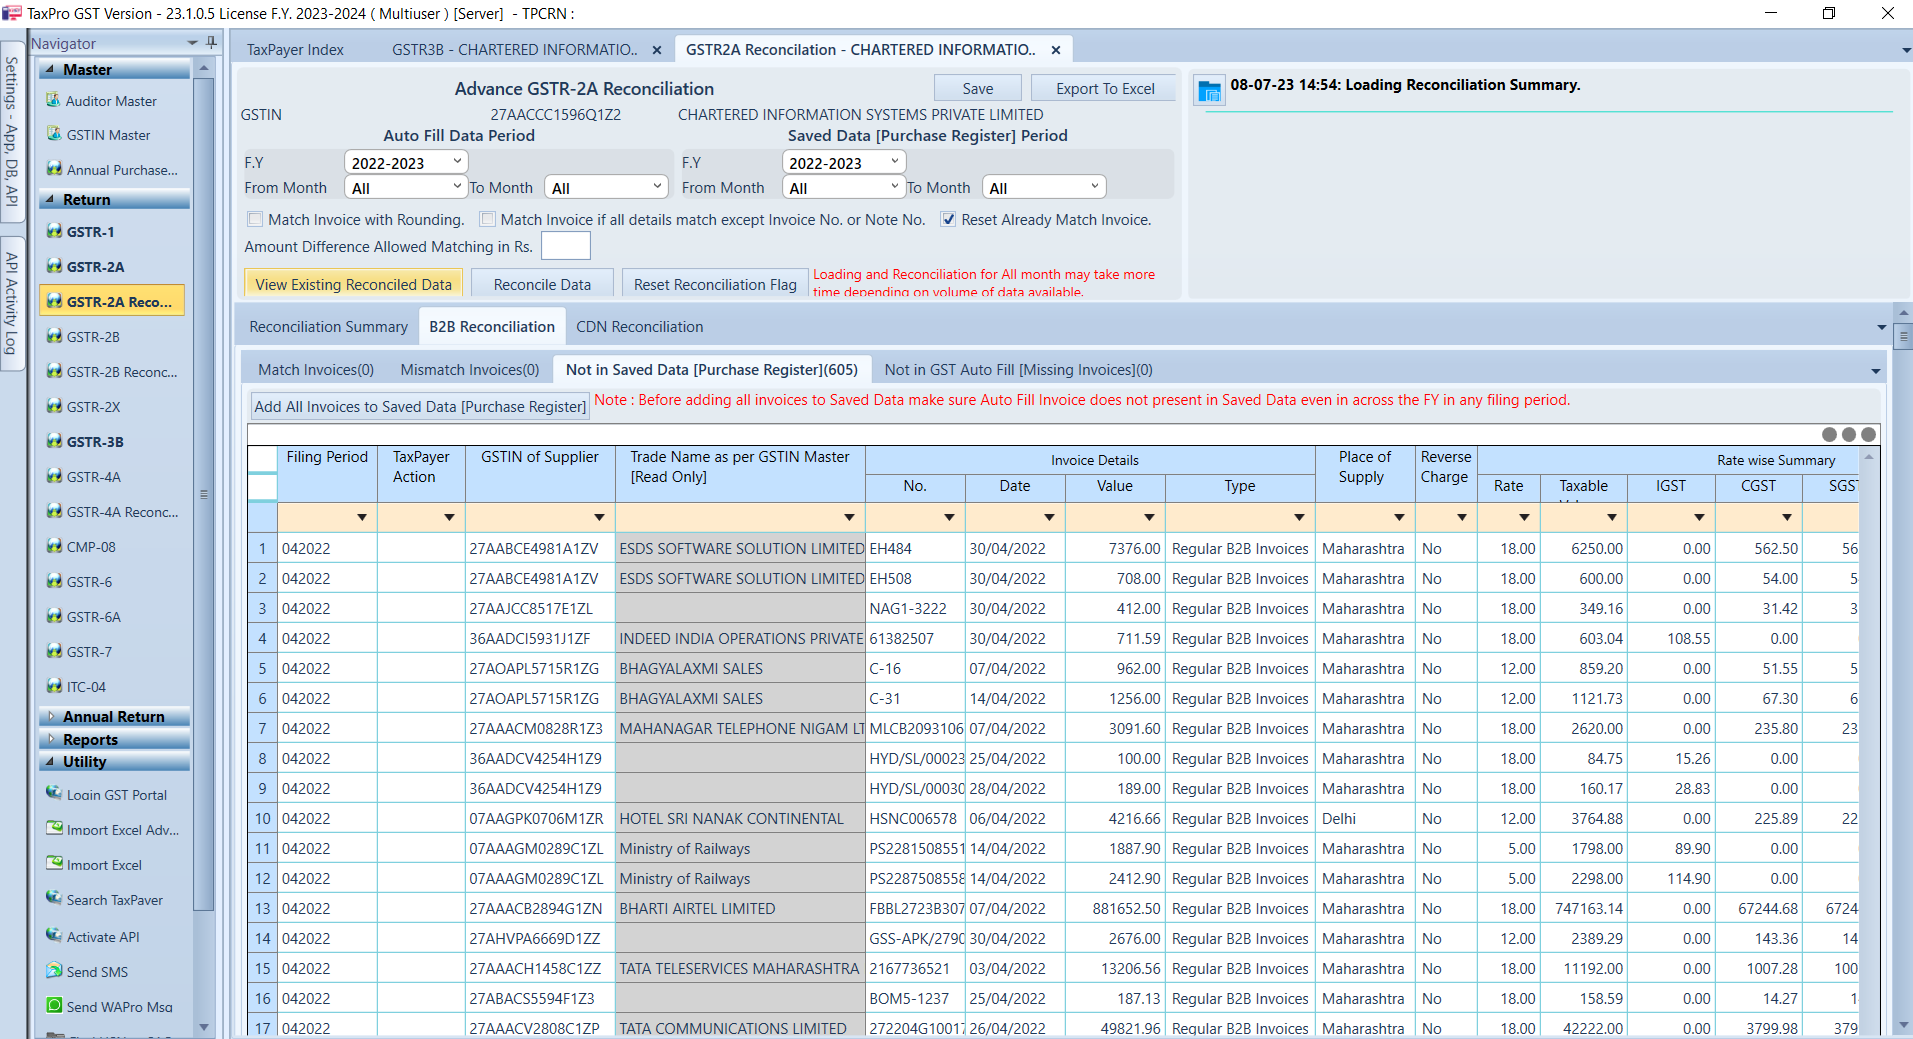Image resolution: width=1913 pixels, height=1039 pixels.
Task: Click View Existing Reconciled Data
Action: coord(354,284)
